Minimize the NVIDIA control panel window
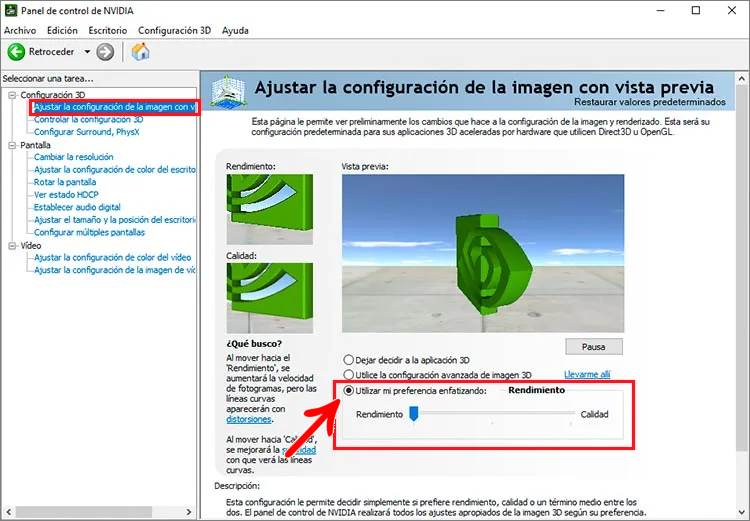 coord(661,10)
